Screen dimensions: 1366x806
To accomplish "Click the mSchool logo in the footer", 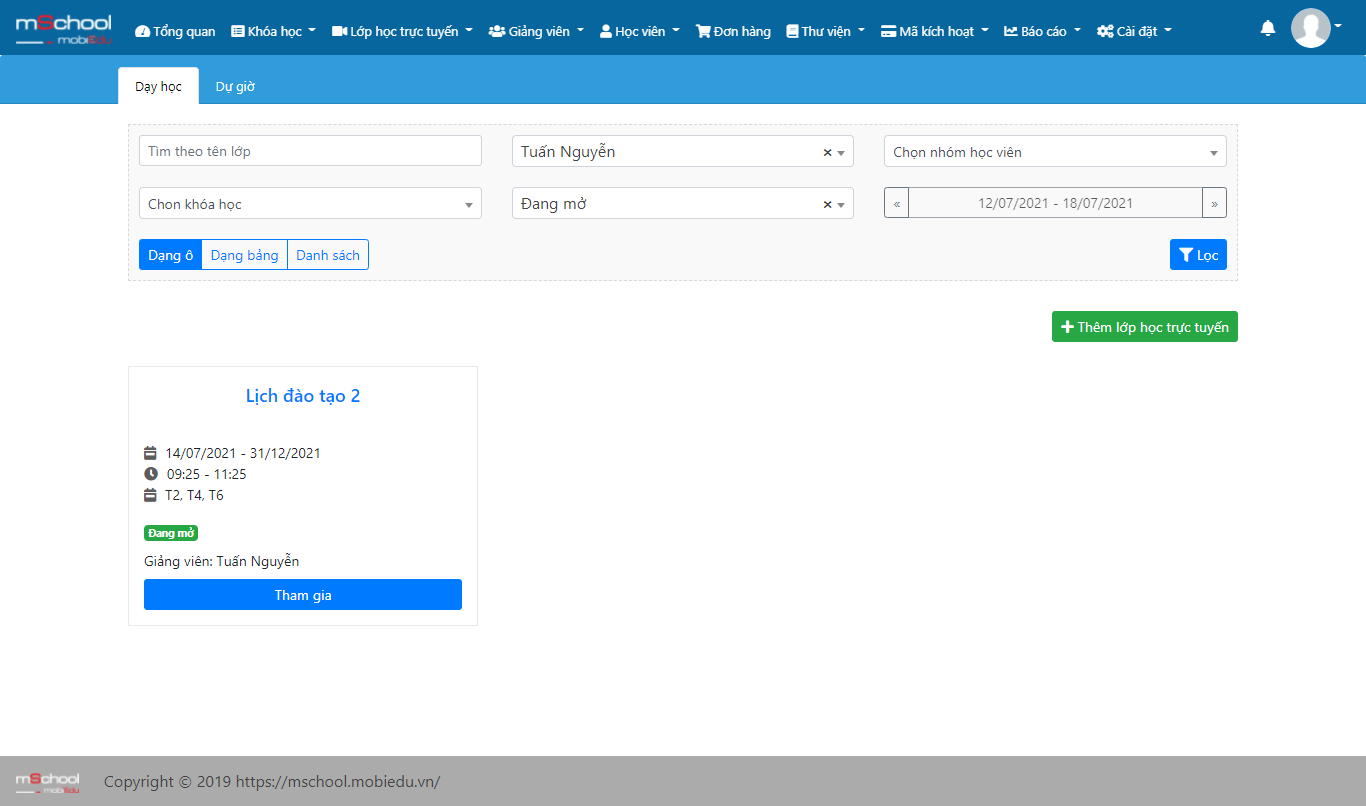I will pyautogui.click(x=47, y=782).
